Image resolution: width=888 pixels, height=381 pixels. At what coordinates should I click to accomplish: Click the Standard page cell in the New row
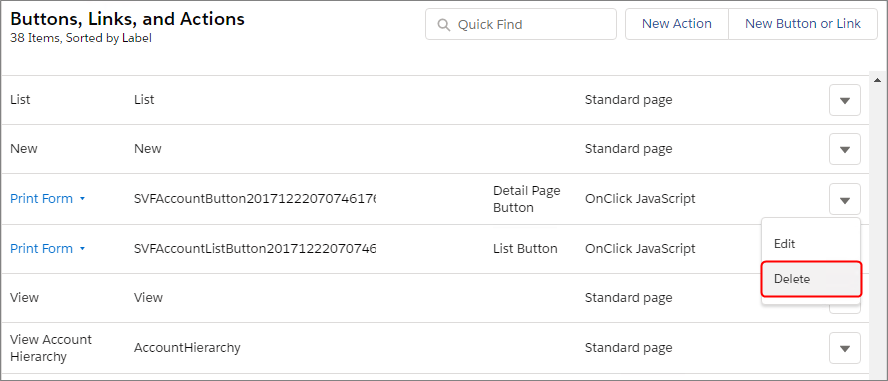tap(629, 149)
